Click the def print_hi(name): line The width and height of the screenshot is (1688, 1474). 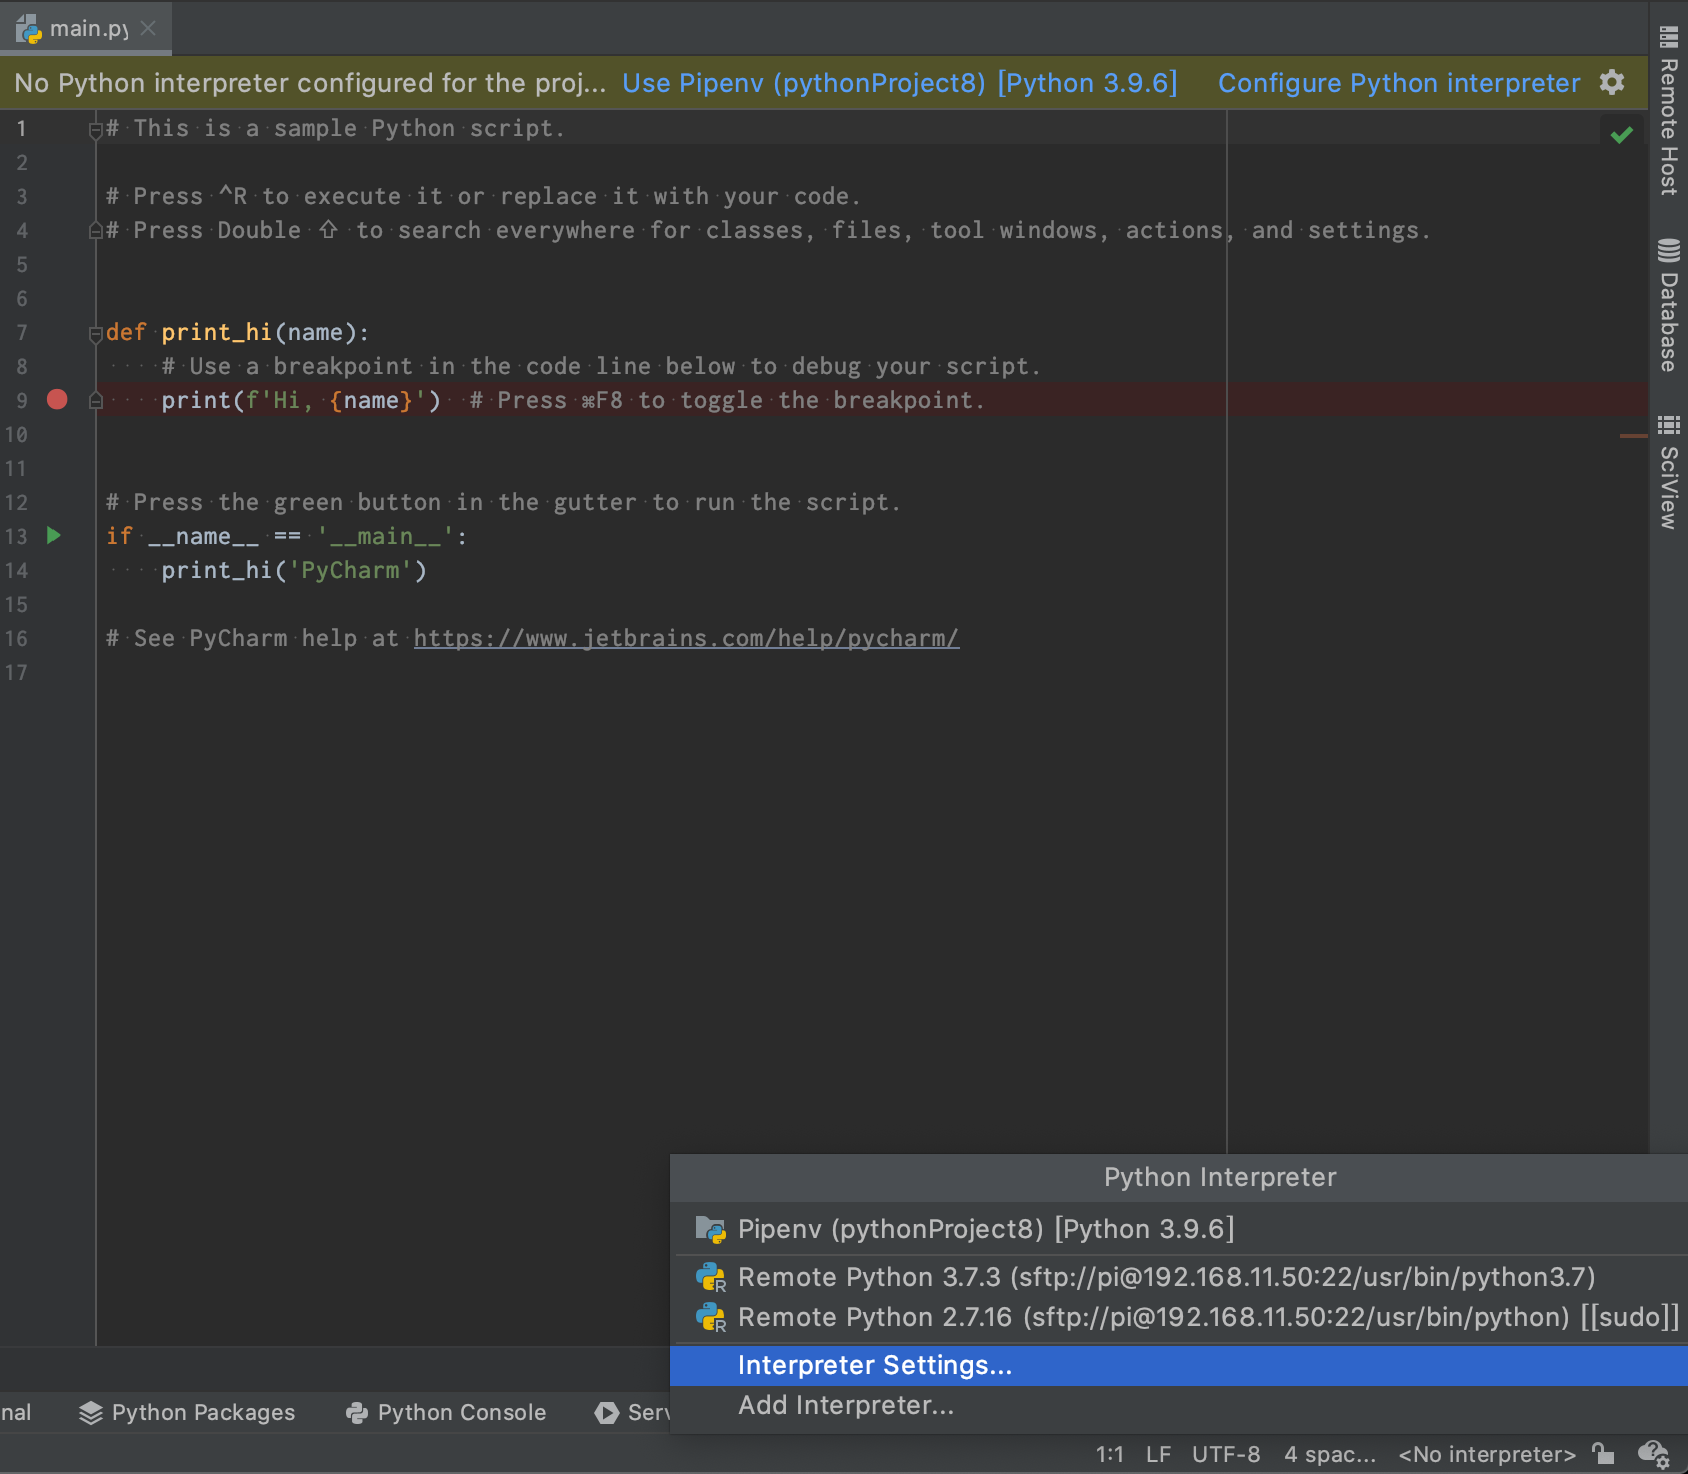[x=237, y=332]
